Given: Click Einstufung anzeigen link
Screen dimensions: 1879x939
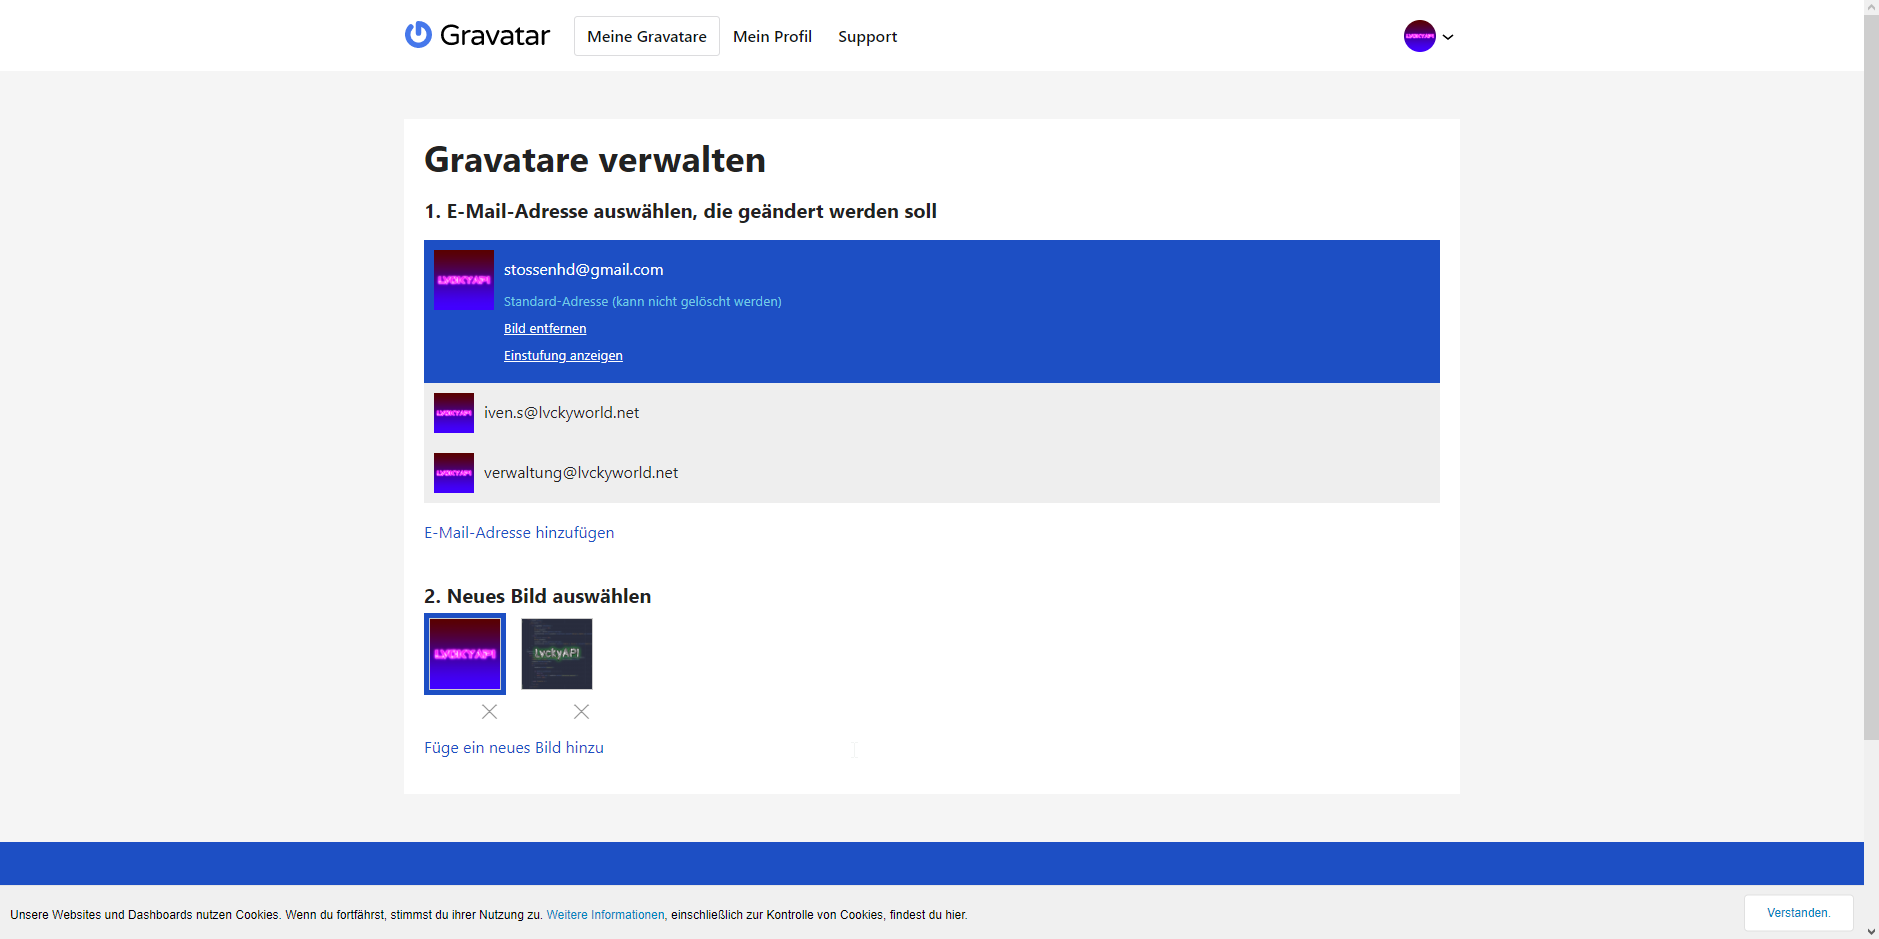Looking at the screenshot, I should [x=563, y=355].
